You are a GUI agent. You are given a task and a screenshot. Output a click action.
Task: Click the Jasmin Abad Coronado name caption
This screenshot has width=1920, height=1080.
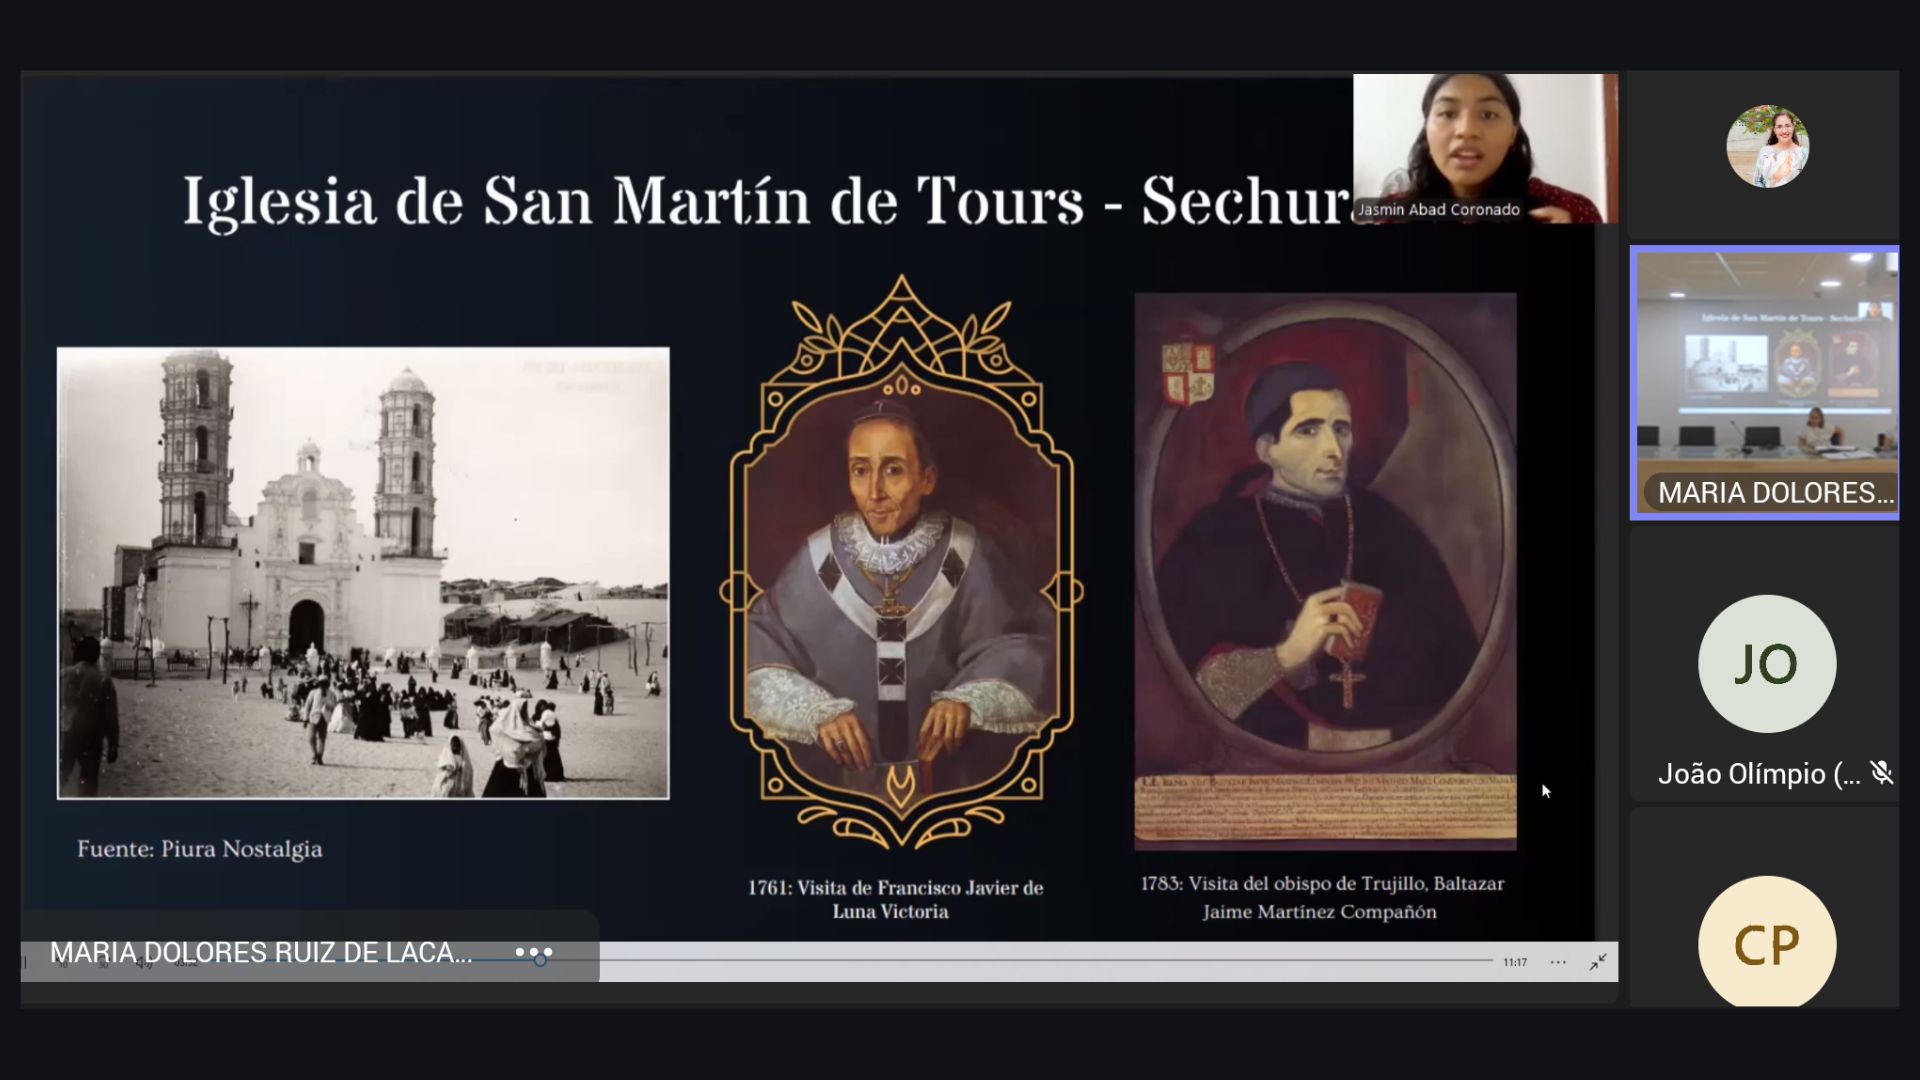pos(1438,210)
